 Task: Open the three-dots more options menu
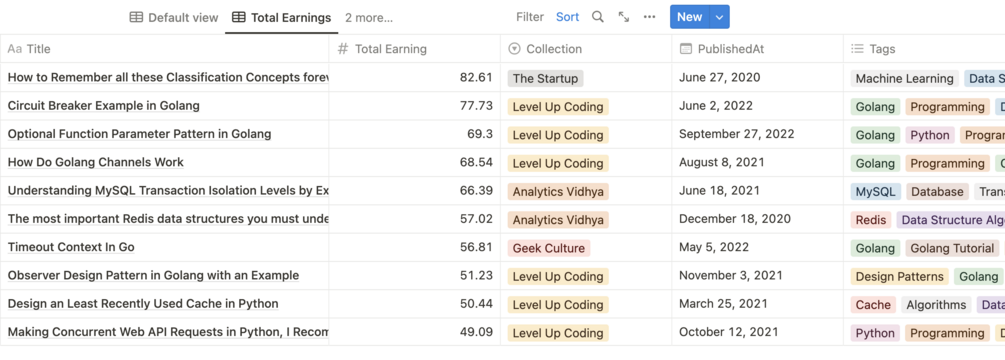click(649, 17)
